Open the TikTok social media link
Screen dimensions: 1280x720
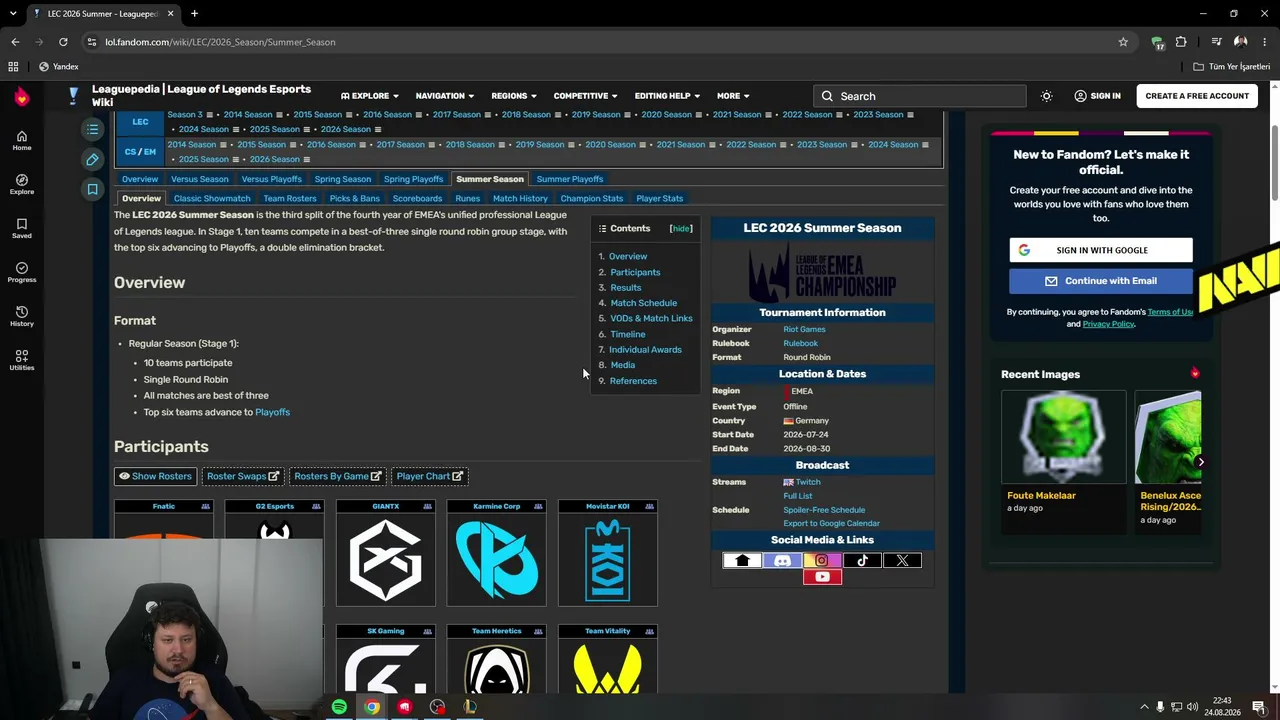pyautogui.click(x=862, y=561)
